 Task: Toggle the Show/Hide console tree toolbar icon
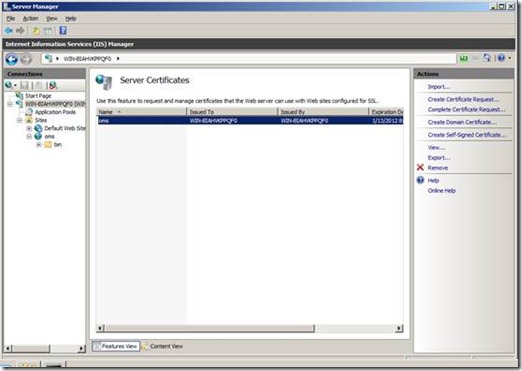coord(48,31)
